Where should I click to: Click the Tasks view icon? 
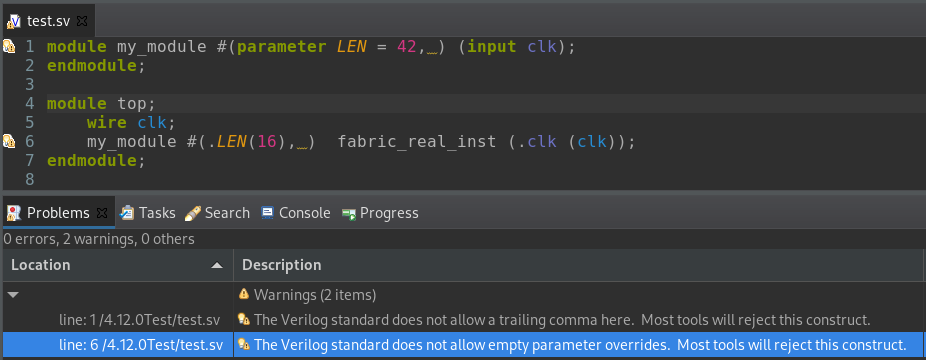[x=127, y=213]
